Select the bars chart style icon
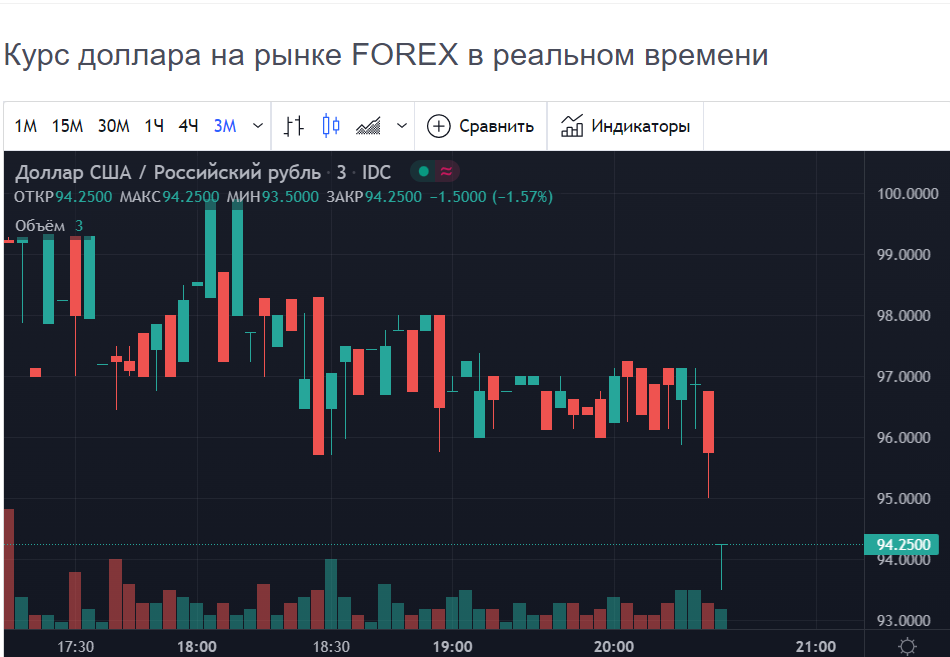The image size is (950, 657). tap(293, 126)
